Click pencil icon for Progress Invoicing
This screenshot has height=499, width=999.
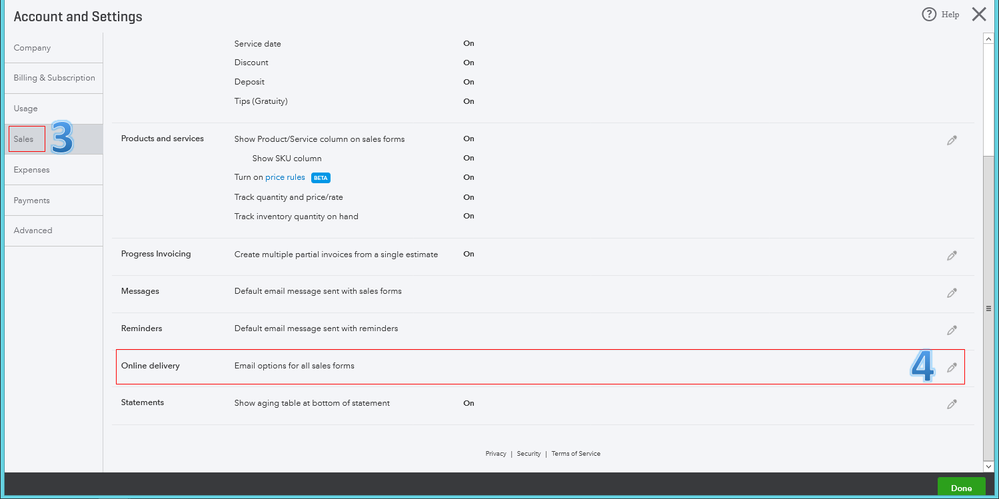(x=952, y=255)
